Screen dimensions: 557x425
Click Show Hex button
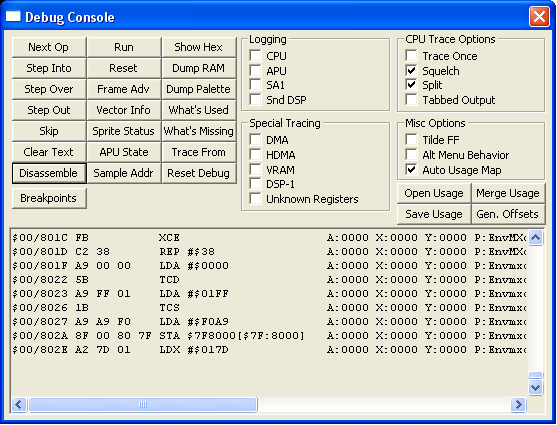coord(199,47)
